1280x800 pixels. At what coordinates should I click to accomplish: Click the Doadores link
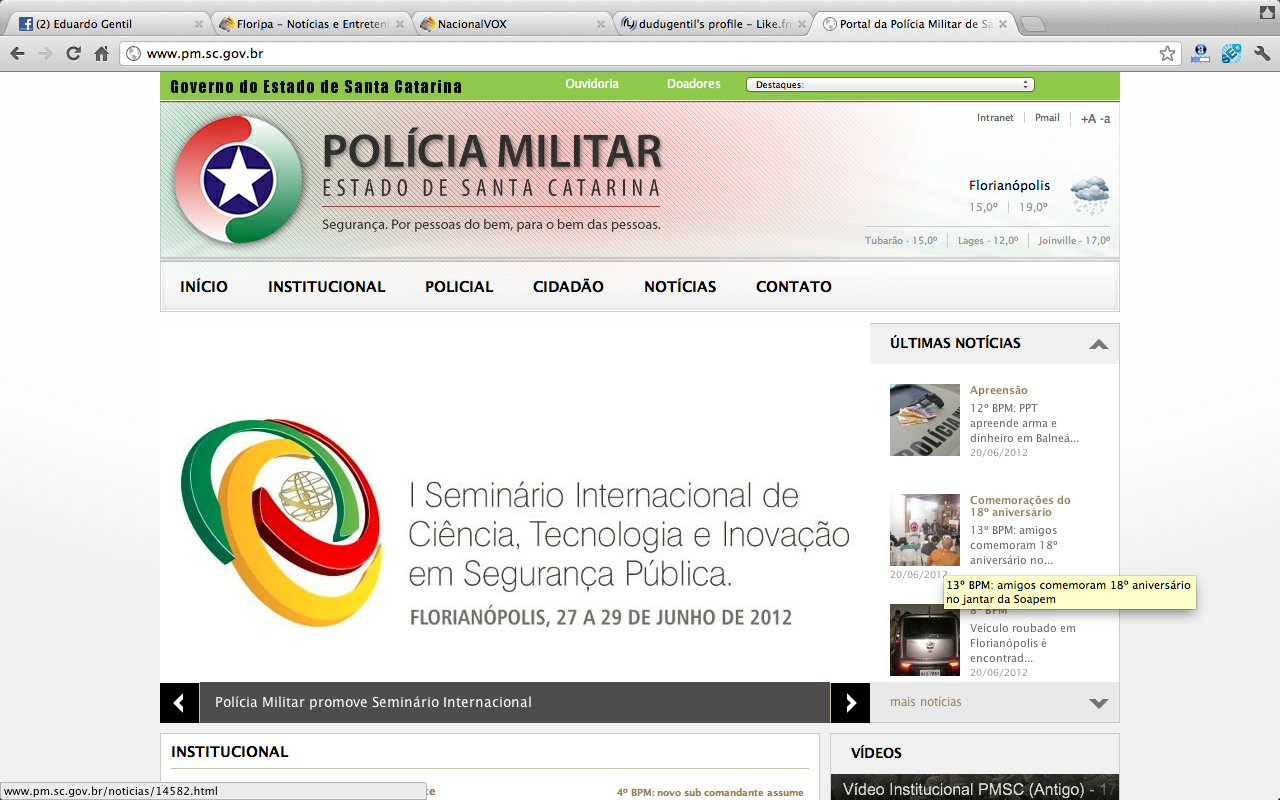click(694, 84)
